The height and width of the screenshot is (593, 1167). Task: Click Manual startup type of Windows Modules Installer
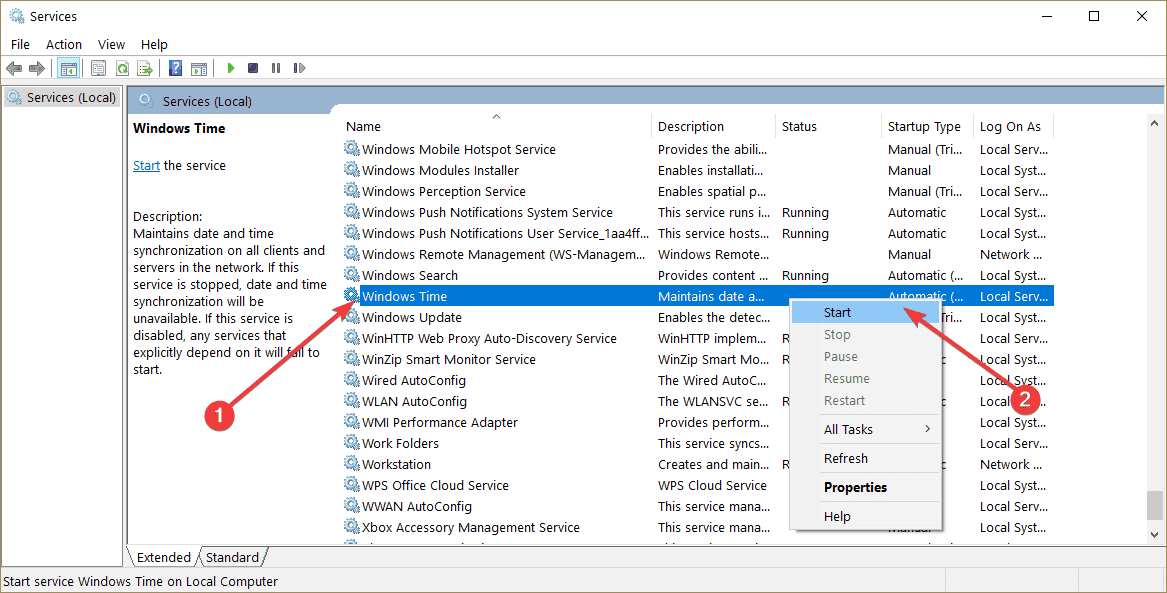click(909, 170)
